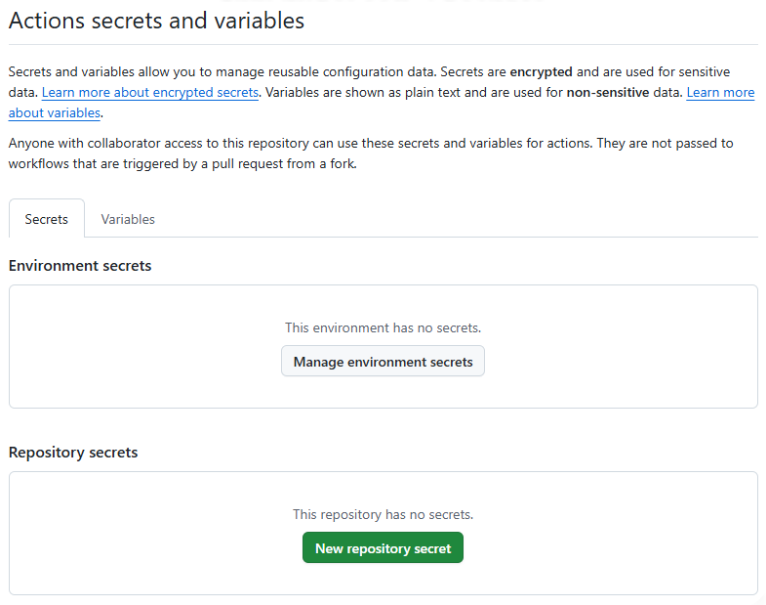Click the bold word 'encrypted'

point(540,72)
